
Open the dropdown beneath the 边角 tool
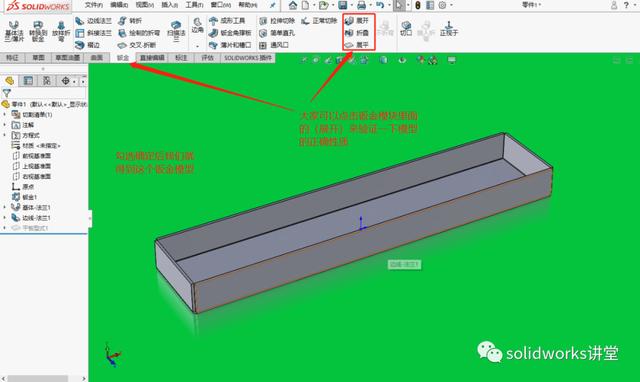click(x=198, y=46)
